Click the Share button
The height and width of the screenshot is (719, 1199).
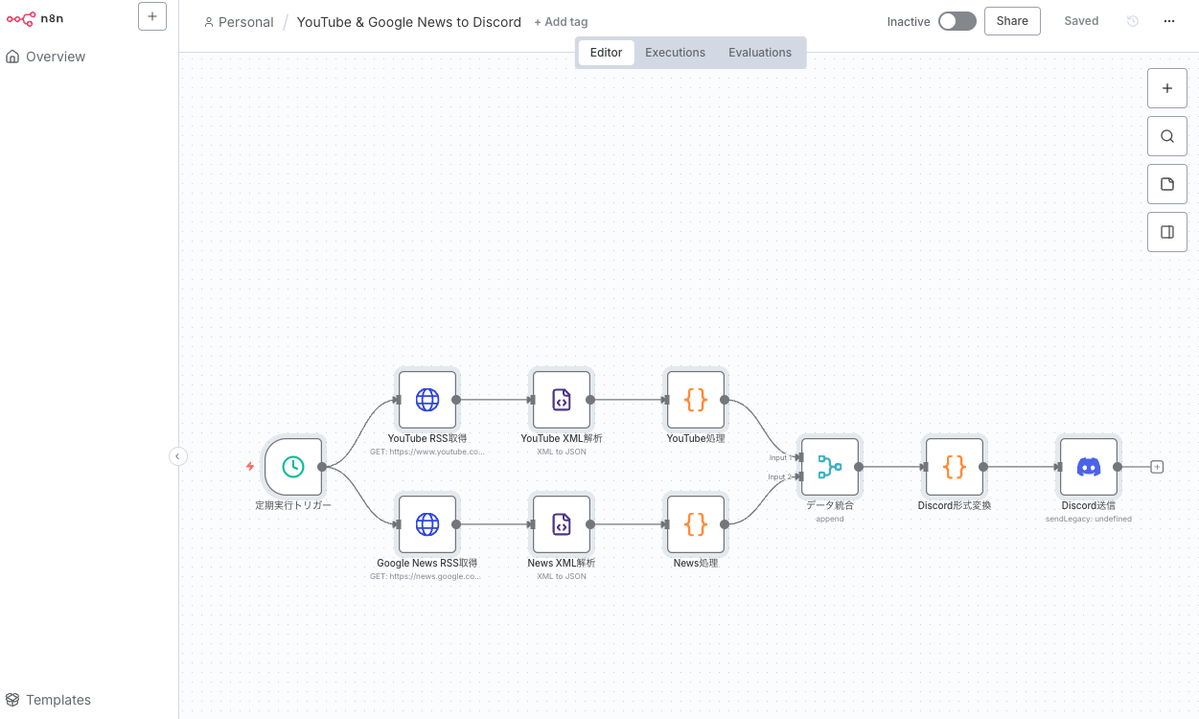pyautogui.click(x=1012, y=21)
